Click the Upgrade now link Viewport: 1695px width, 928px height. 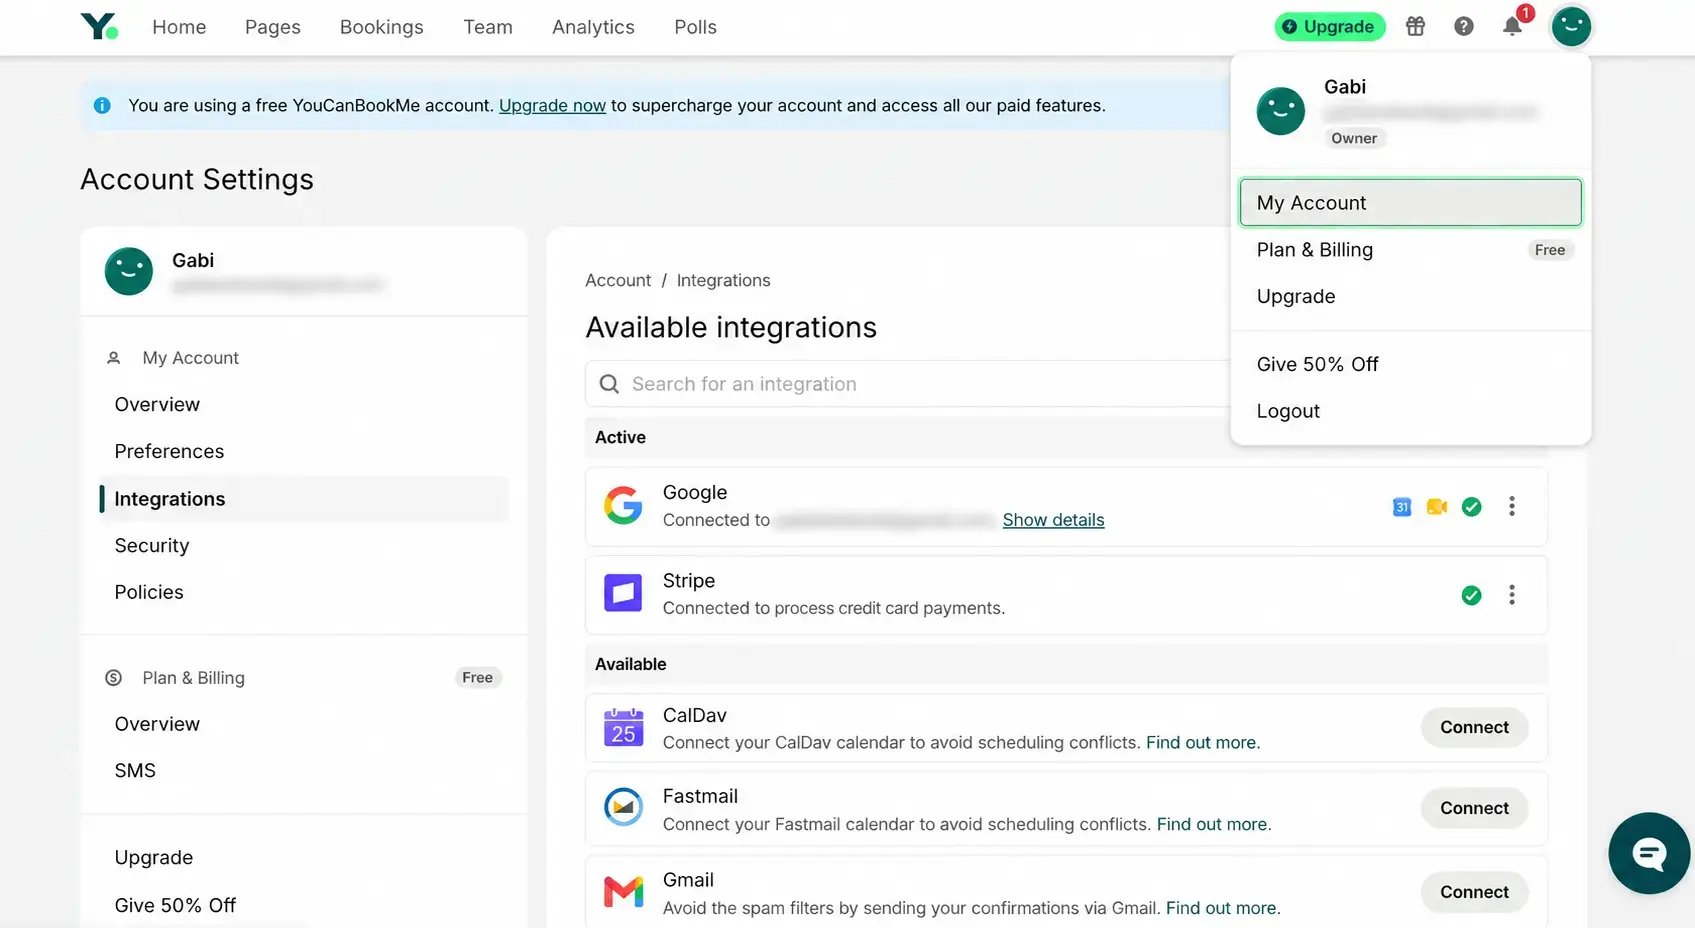(x=552, y=105)
